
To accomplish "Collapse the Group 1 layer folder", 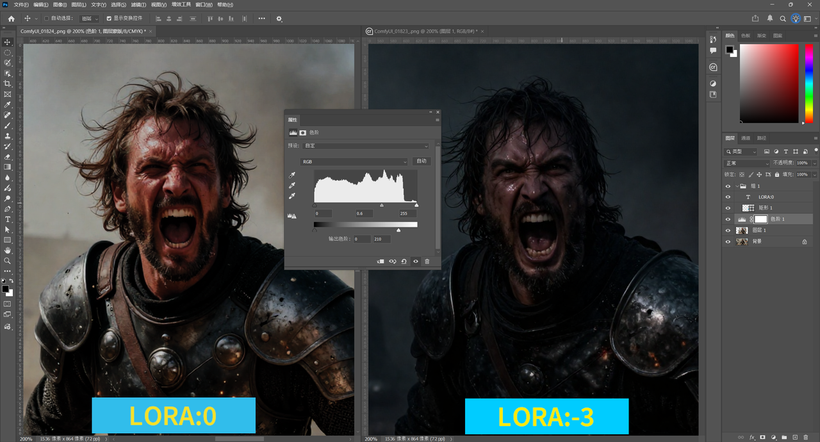I will [735, 186].
